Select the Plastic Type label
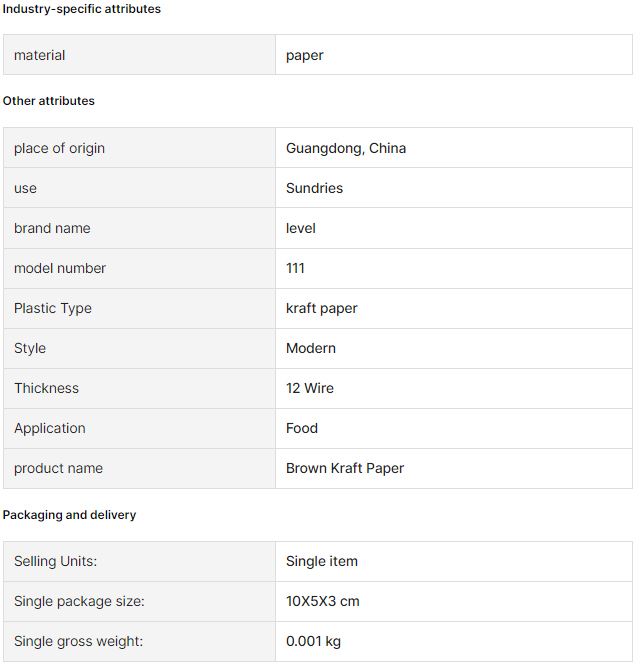Viewport: 636px width, 668px height. coord(53,308)
